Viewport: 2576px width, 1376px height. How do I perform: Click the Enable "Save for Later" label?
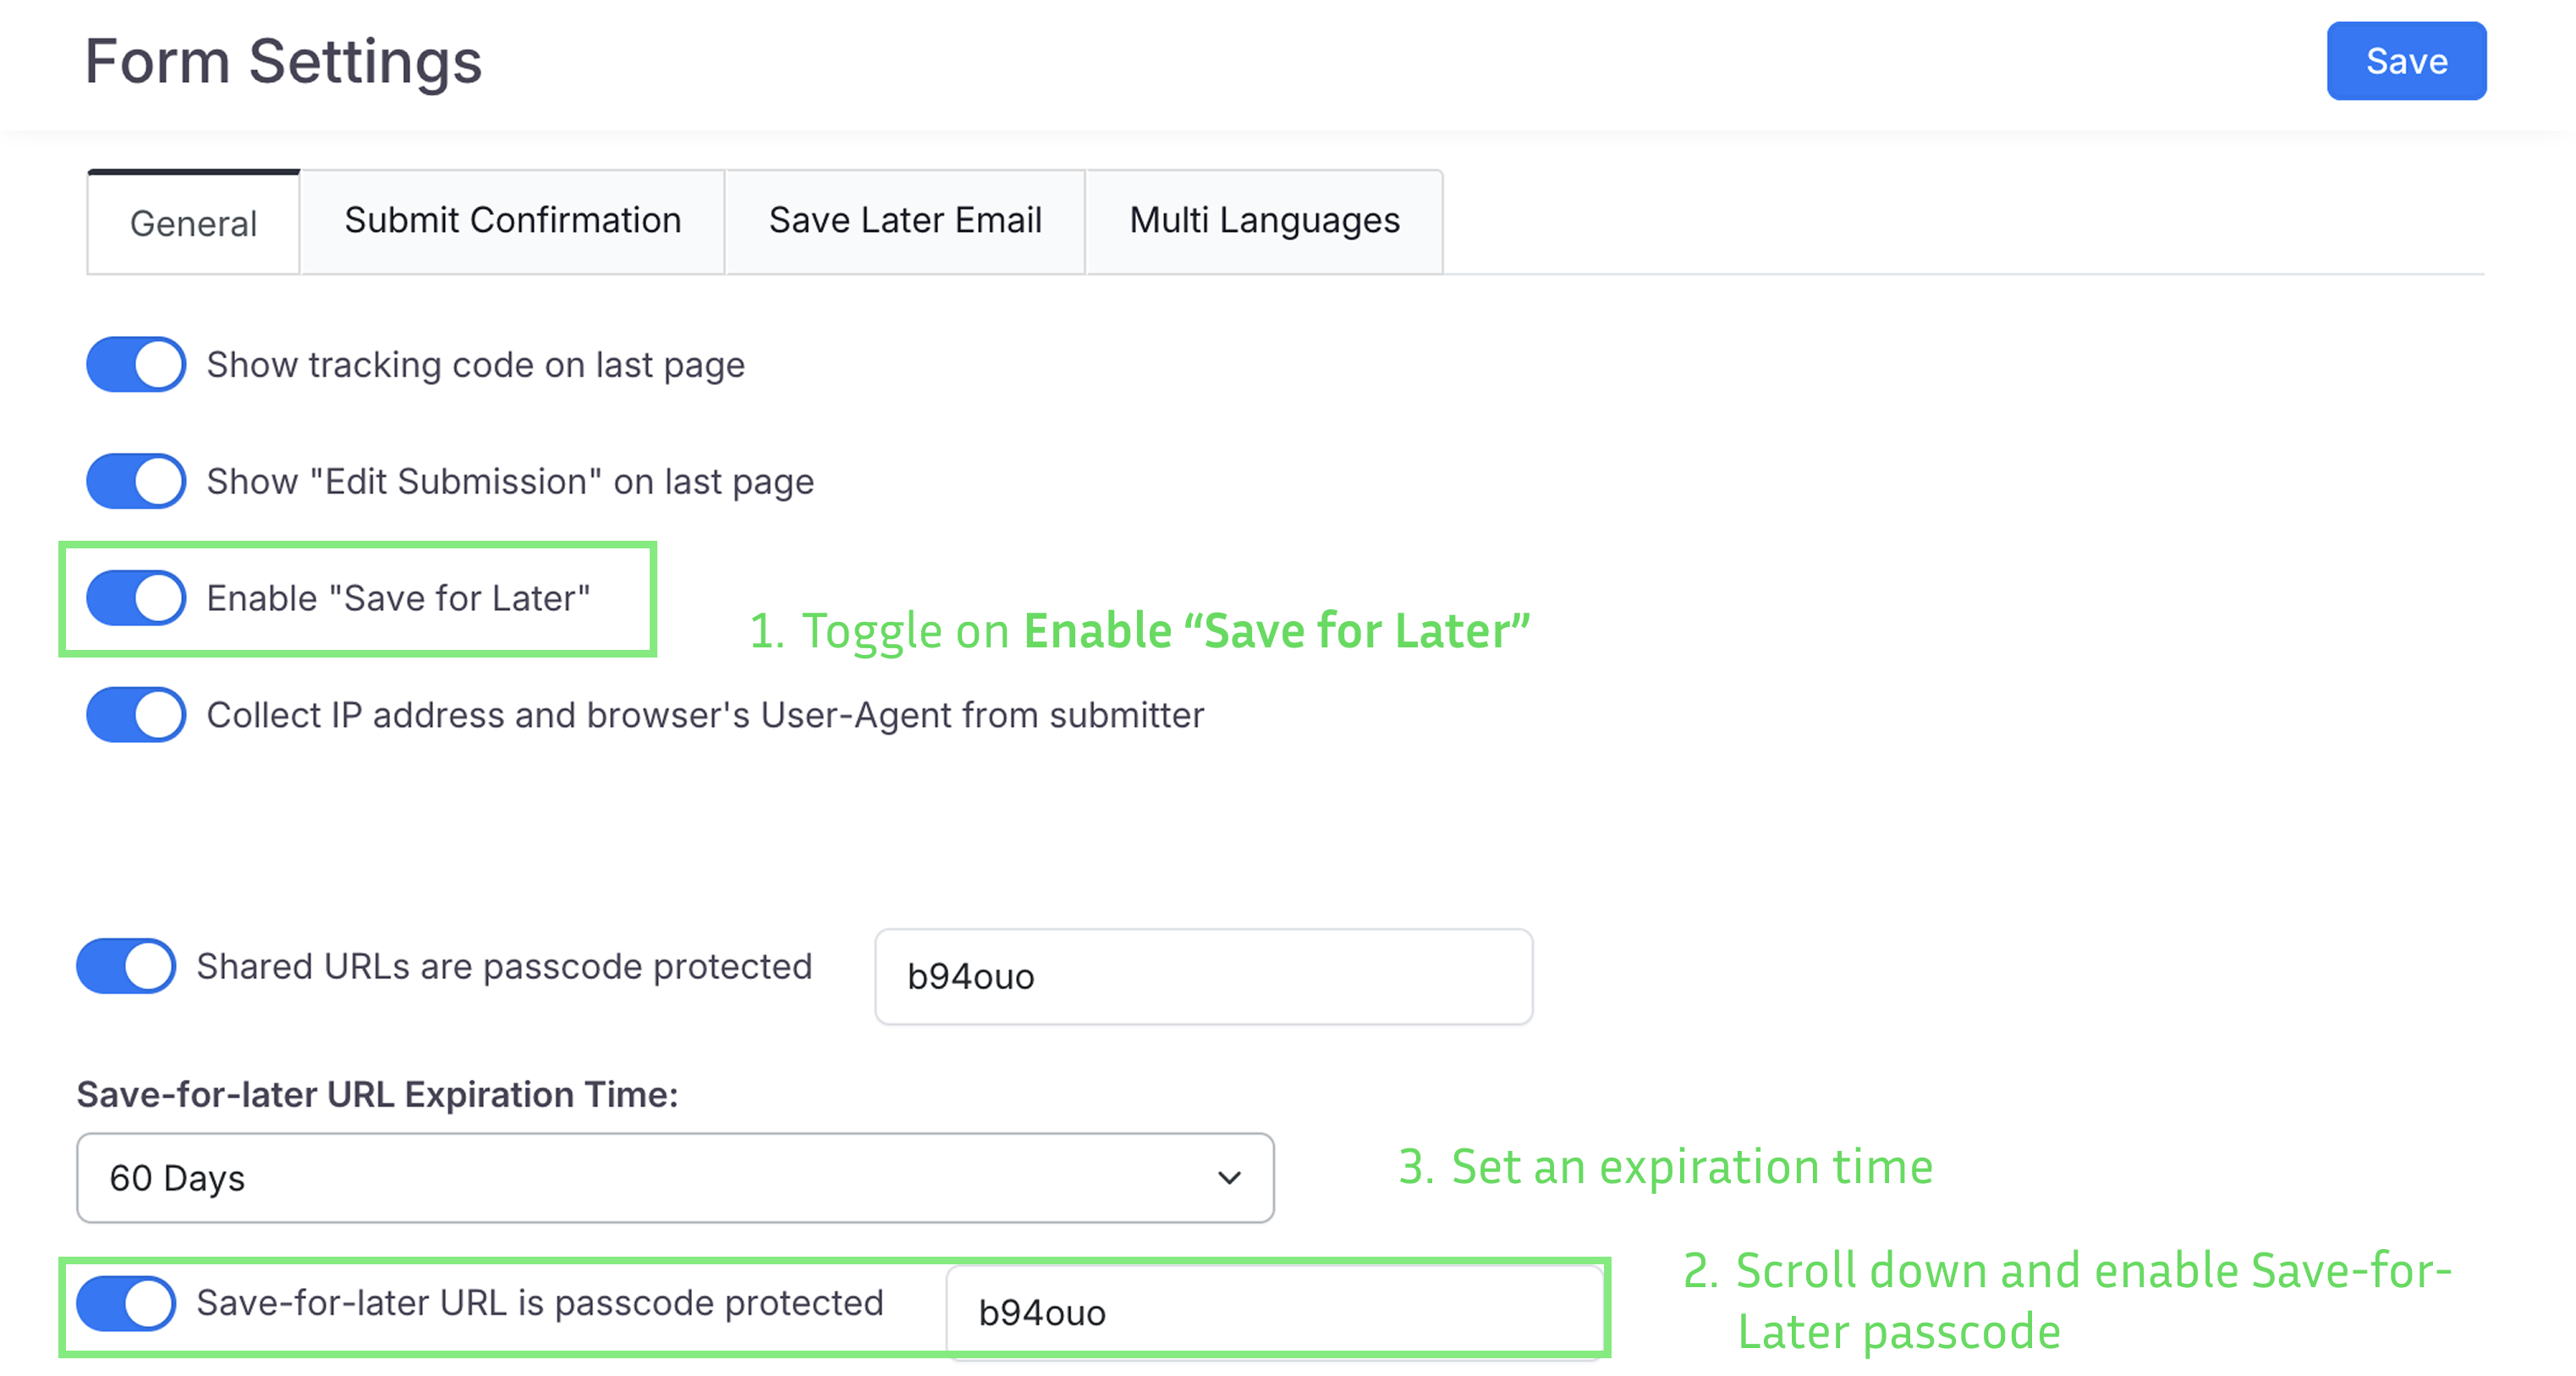pos(398,598)
